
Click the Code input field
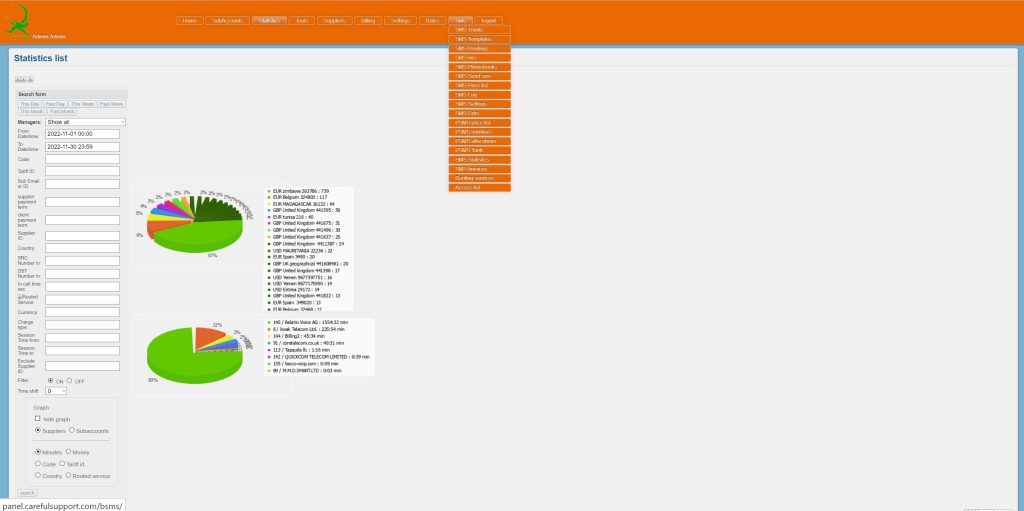point(82,159)
